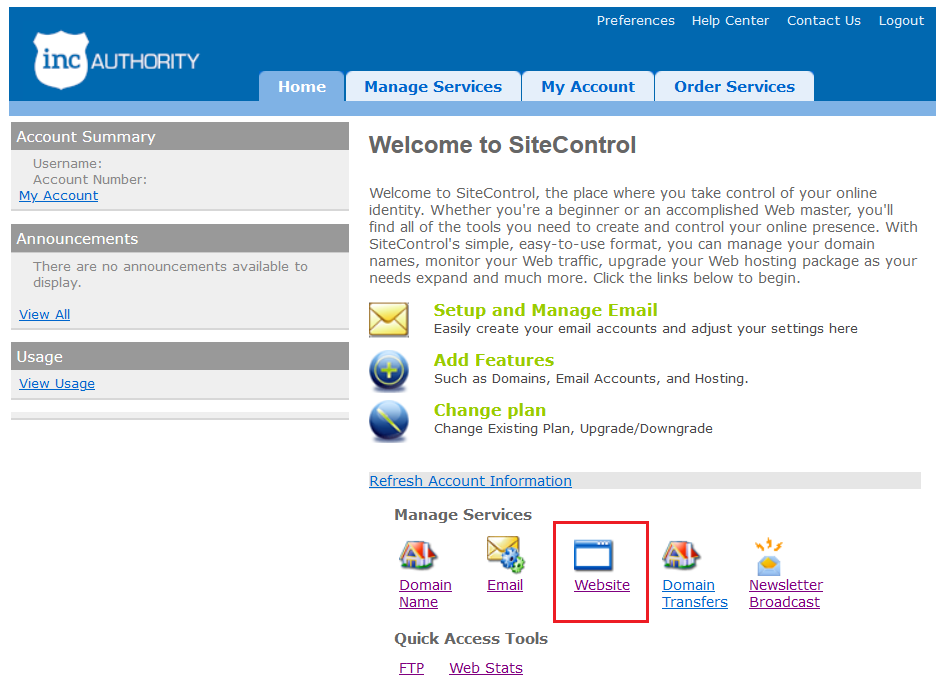Click the Usage panel header

tap(180, 356)
